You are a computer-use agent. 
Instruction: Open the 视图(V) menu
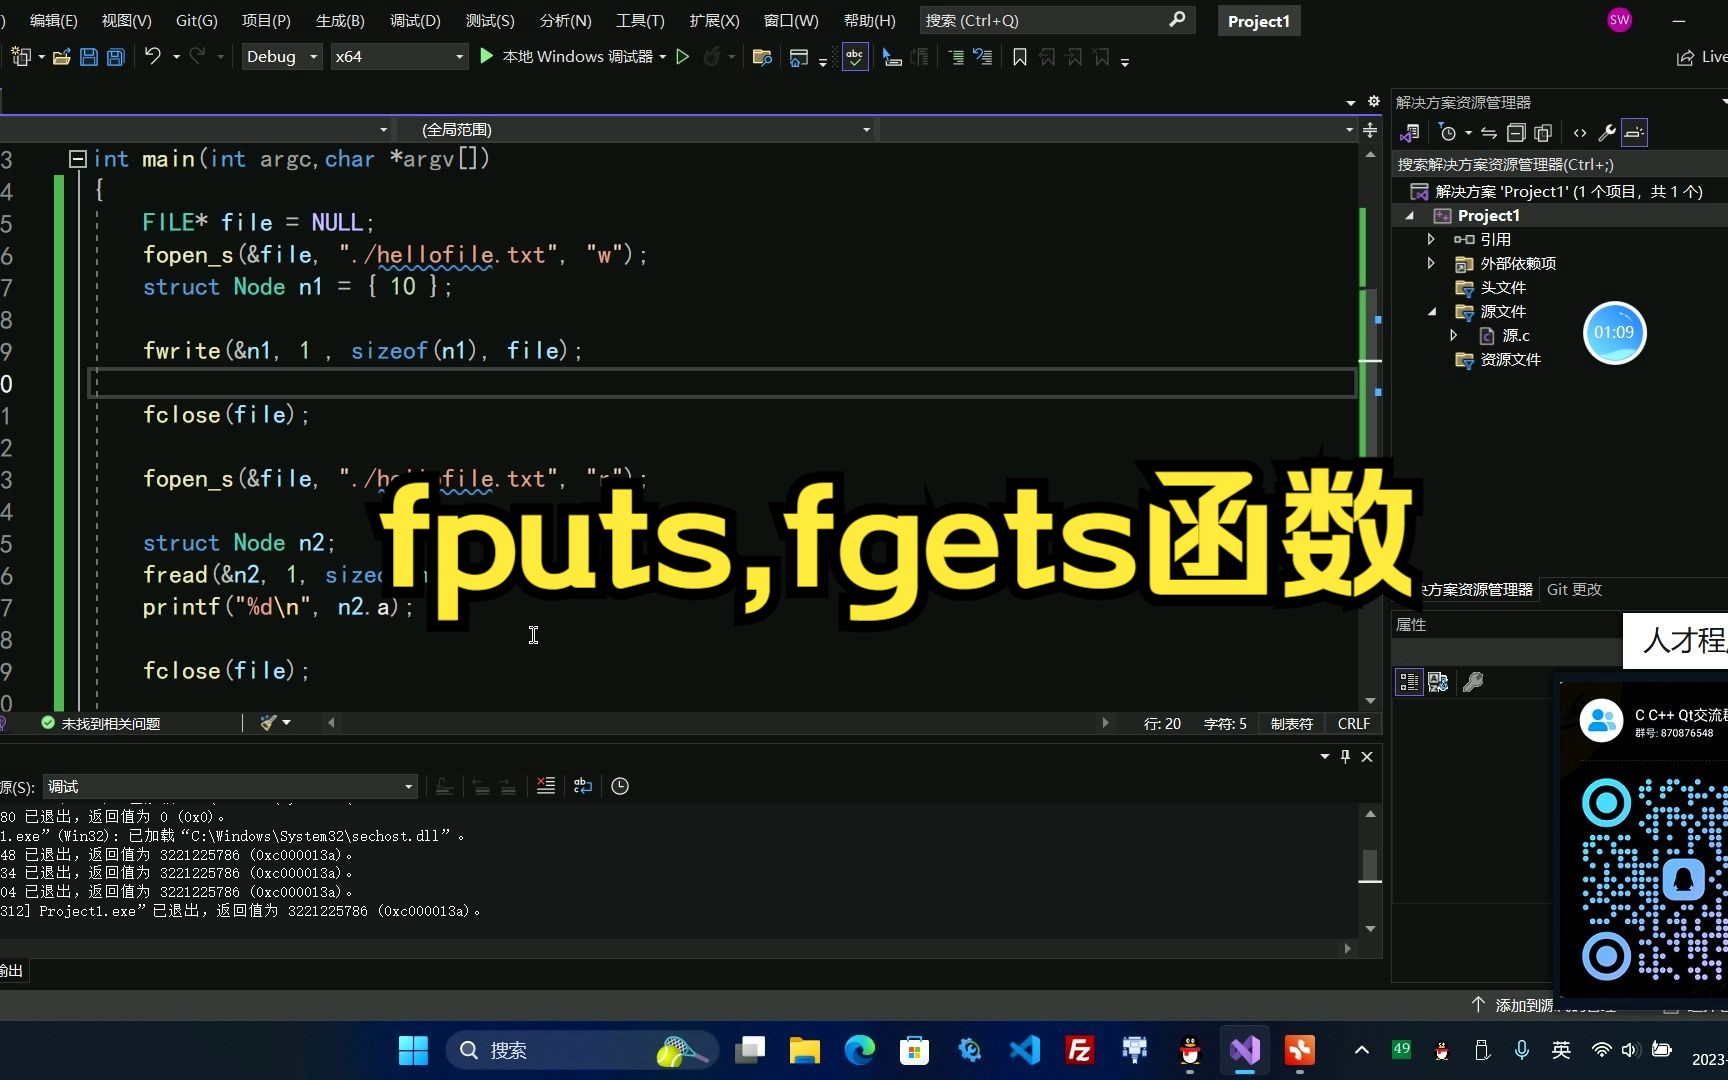coord(126,20)
